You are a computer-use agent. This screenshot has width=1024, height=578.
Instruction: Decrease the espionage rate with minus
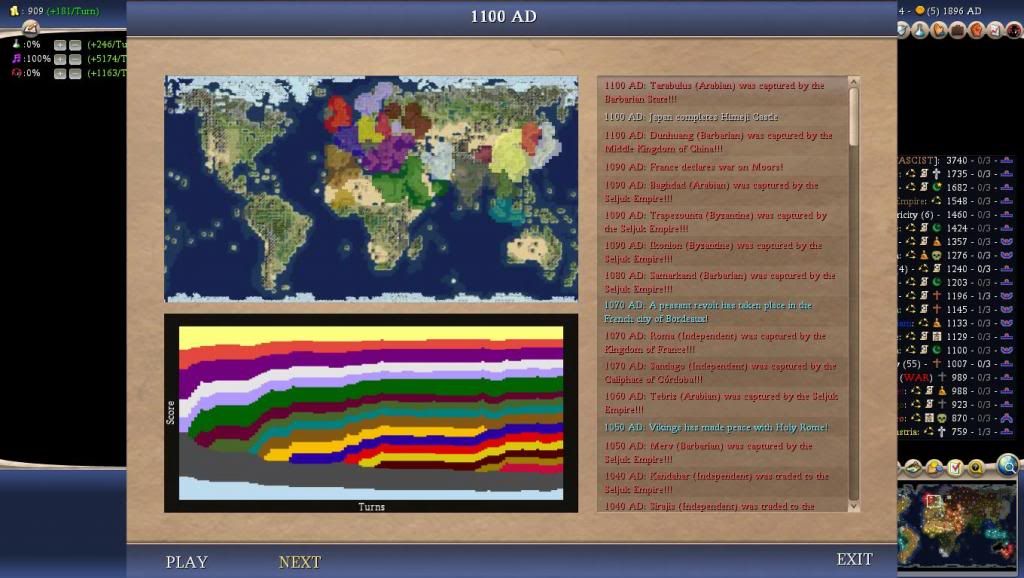point(75,73)
